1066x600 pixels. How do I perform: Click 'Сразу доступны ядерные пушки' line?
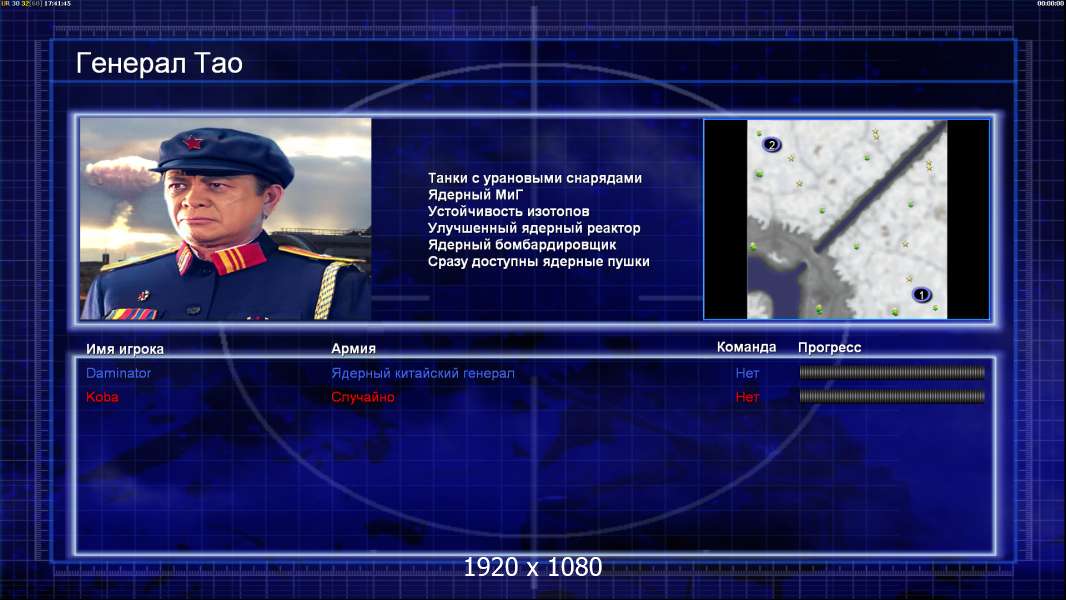click(x=538, y=262)
